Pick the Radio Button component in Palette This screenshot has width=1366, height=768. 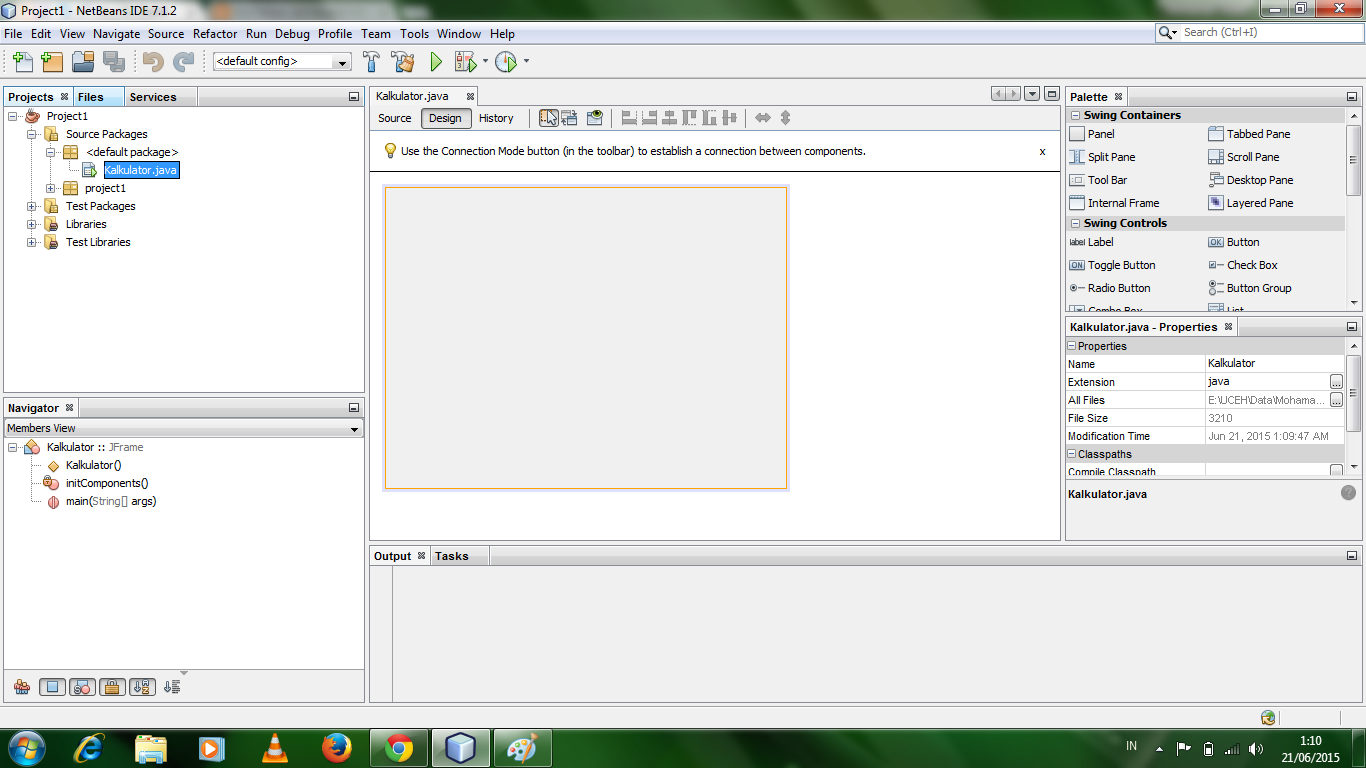pos(1109,288)
